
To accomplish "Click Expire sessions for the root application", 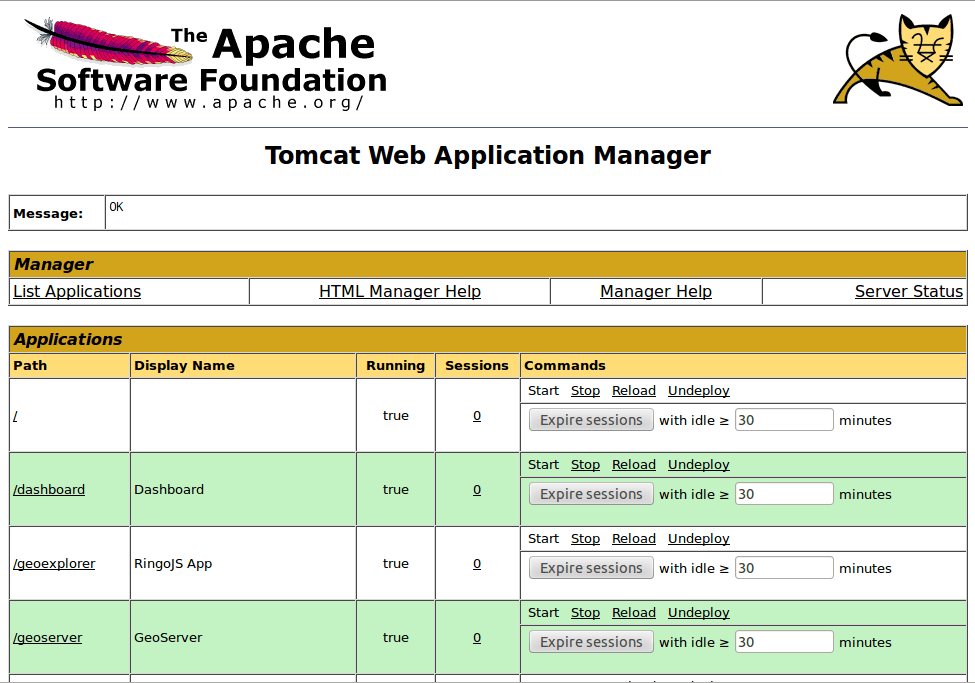I will 590,419.
